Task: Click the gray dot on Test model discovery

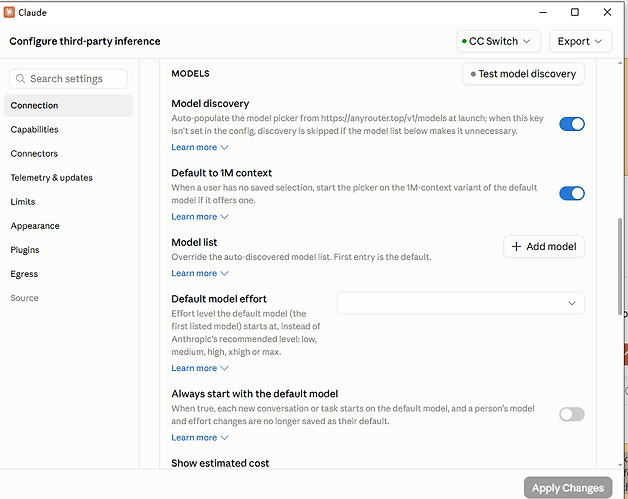Action: coord(473,74)
